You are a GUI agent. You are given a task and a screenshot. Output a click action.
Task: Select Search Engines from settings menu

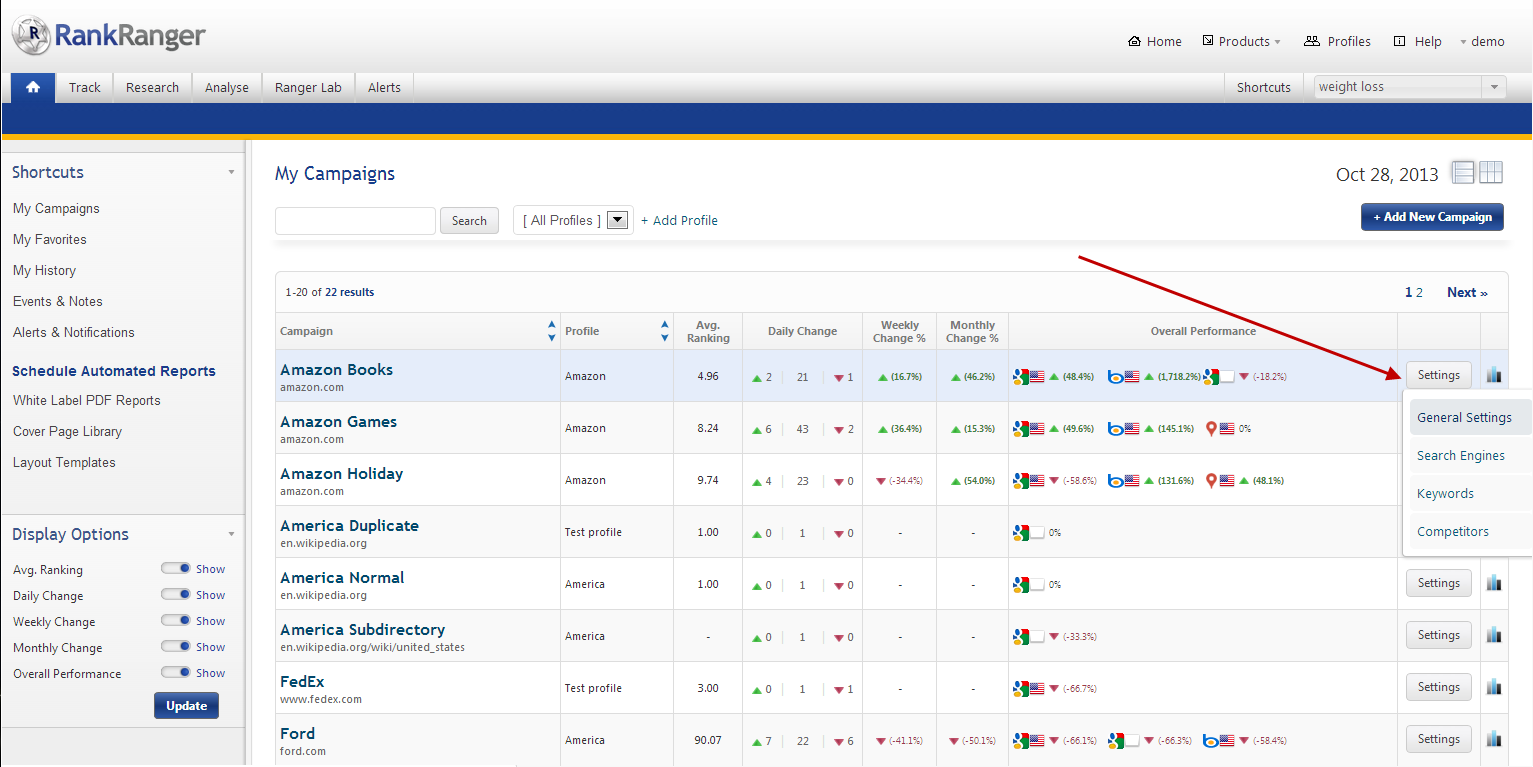(1460, 456)
